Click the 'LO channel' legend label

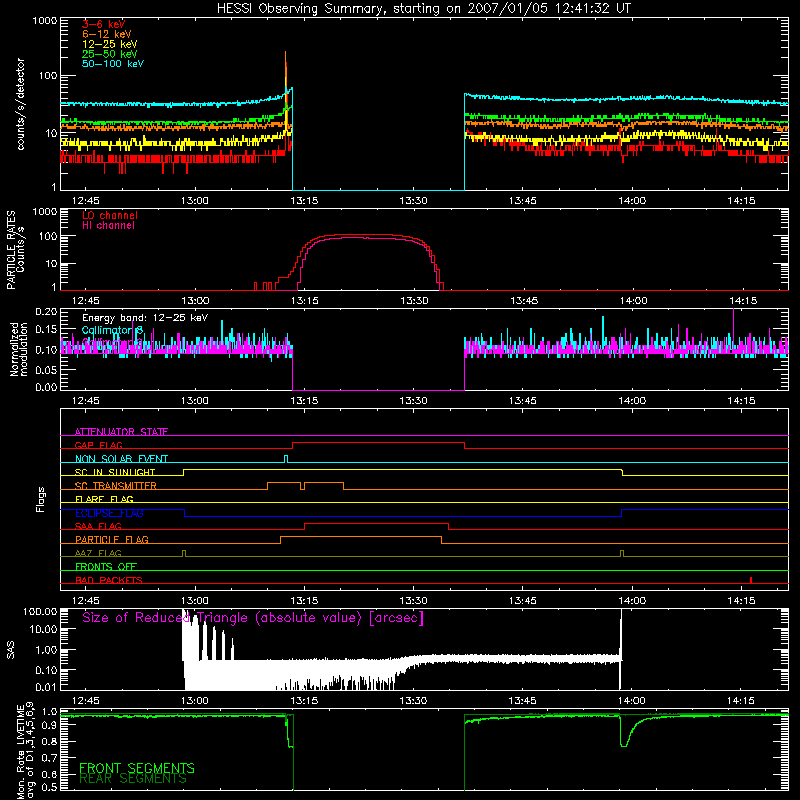pyautogui.click(x=110, y=215)
